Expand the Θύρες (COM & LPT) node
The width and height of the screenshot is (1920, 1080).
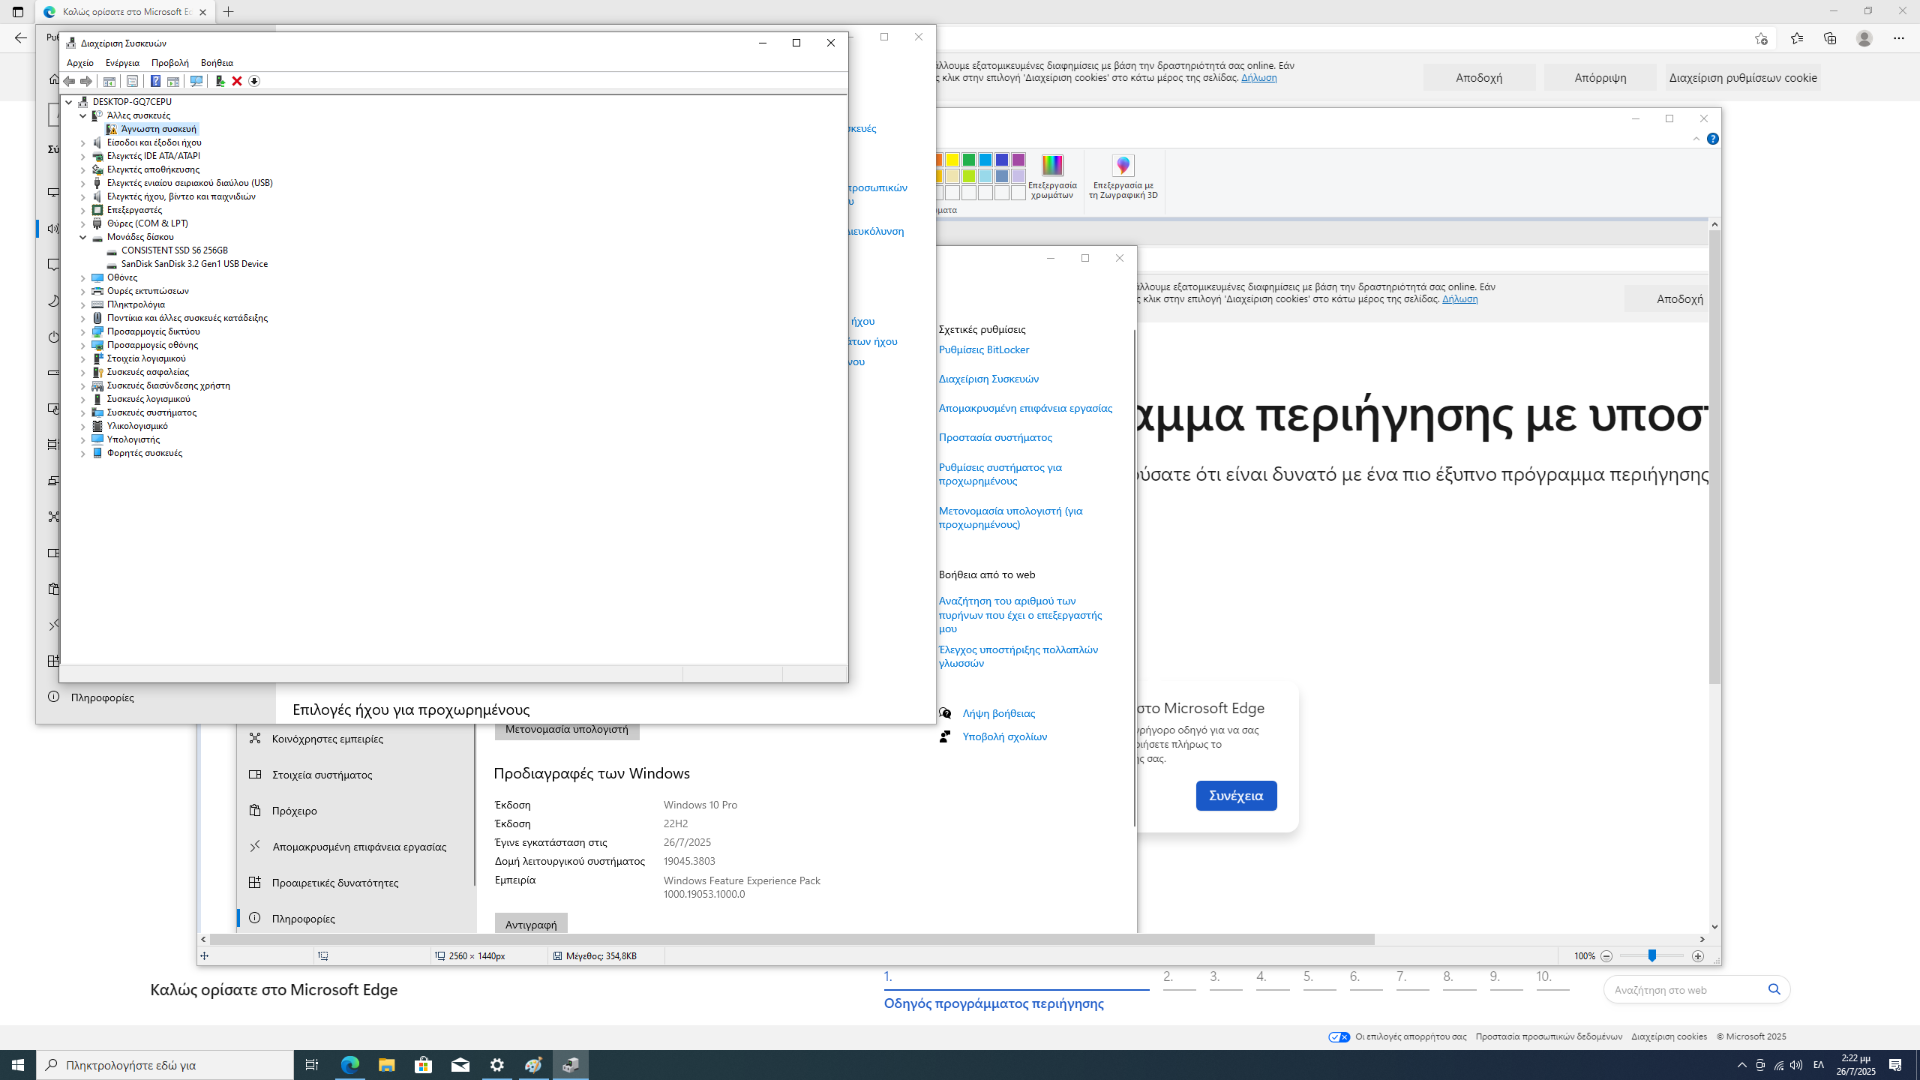click(83, 224)
